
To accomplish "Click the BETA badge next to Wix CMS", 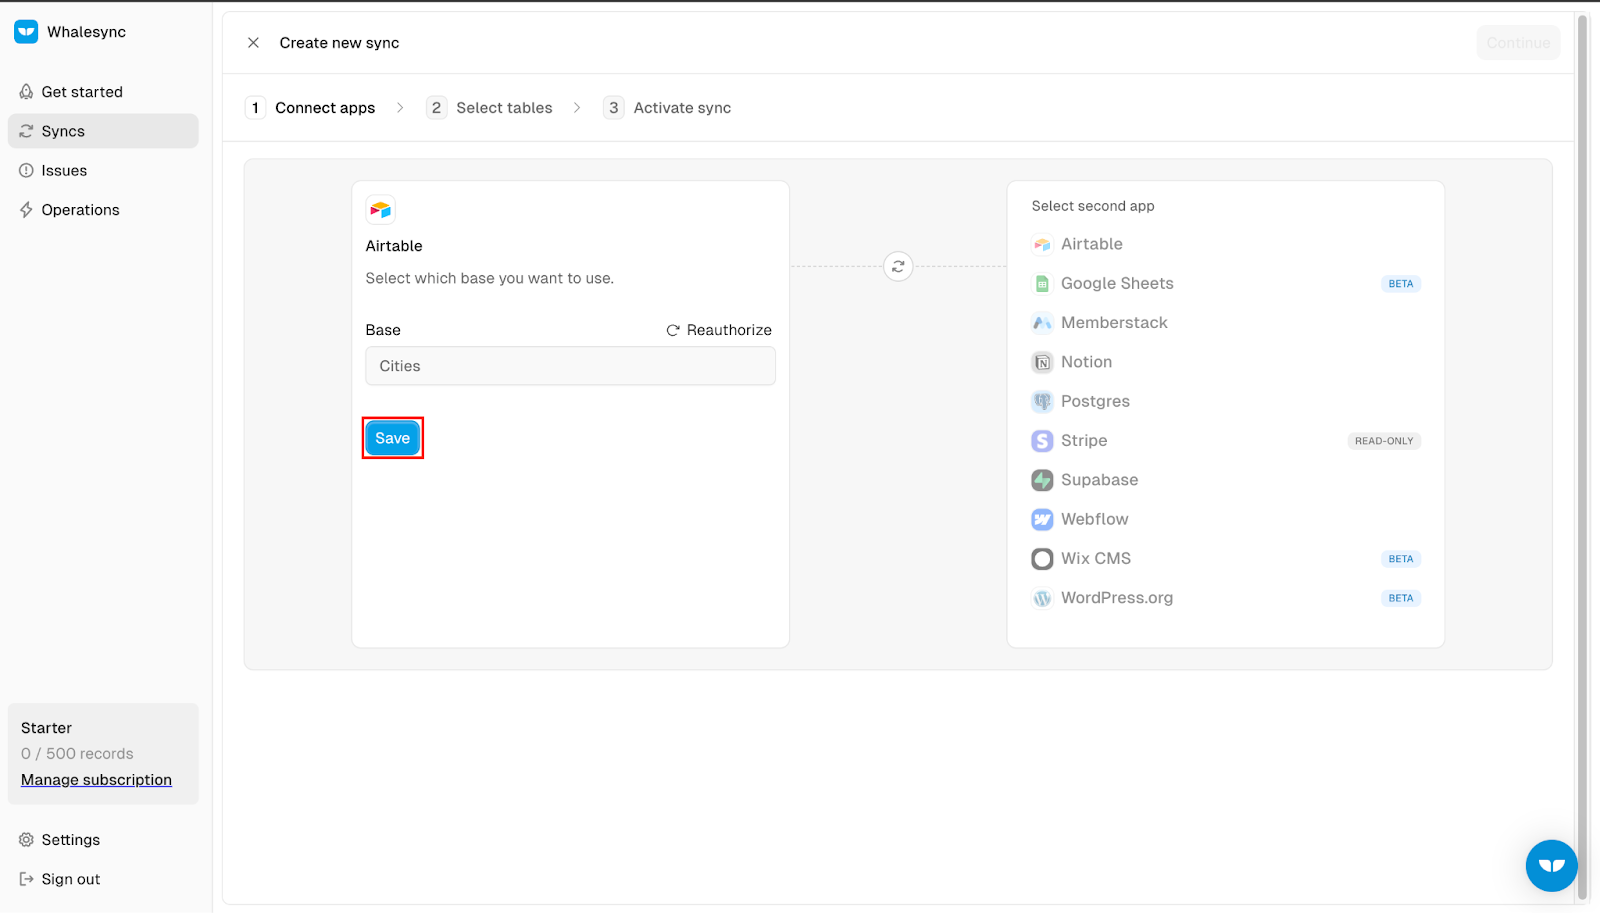I will tap(1401, 559).
